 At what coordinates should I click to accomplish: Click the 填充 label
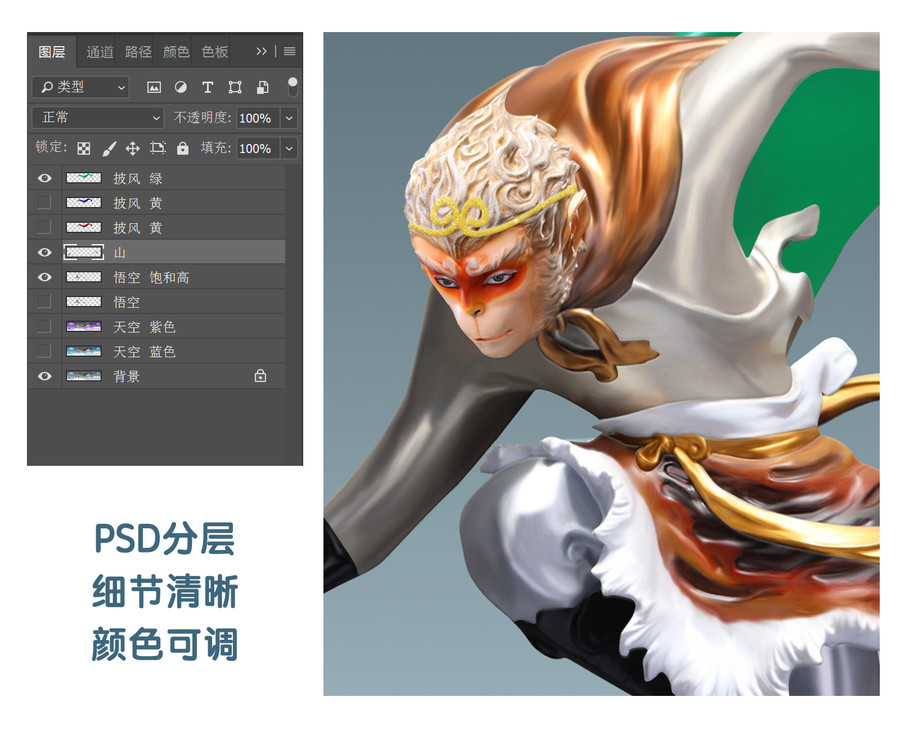click(216, 148)
